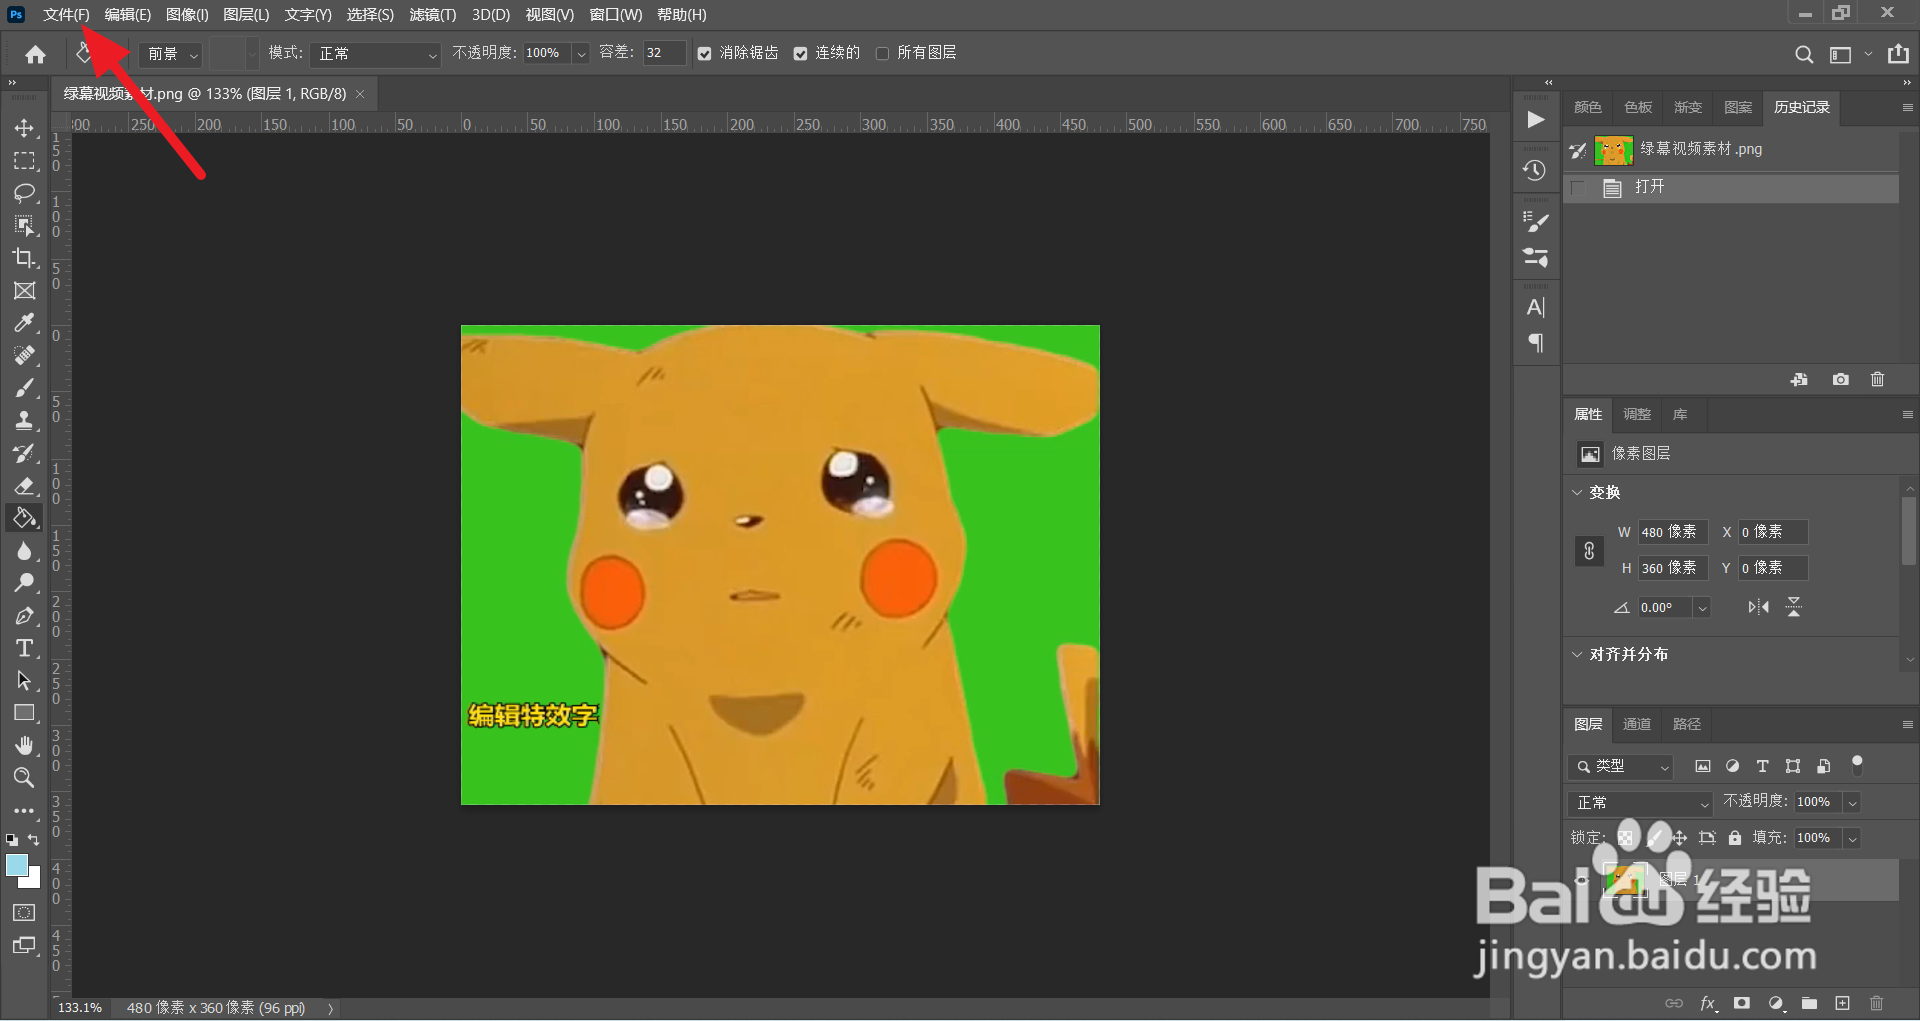Select the Eyedropper tool

(x=24, y=323)
